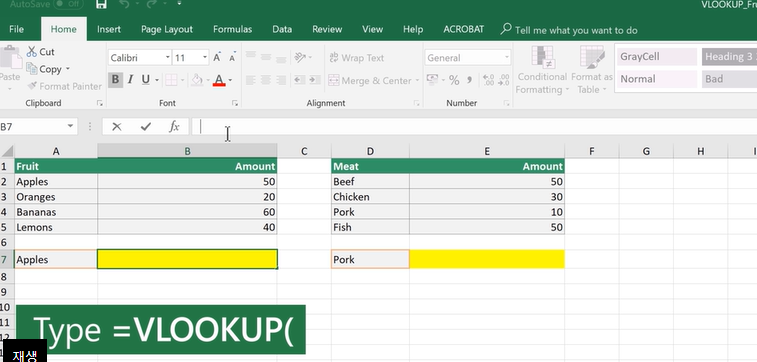757x362 pixels.
Task: Click the Align Left icon
Action: coord(251,80)
